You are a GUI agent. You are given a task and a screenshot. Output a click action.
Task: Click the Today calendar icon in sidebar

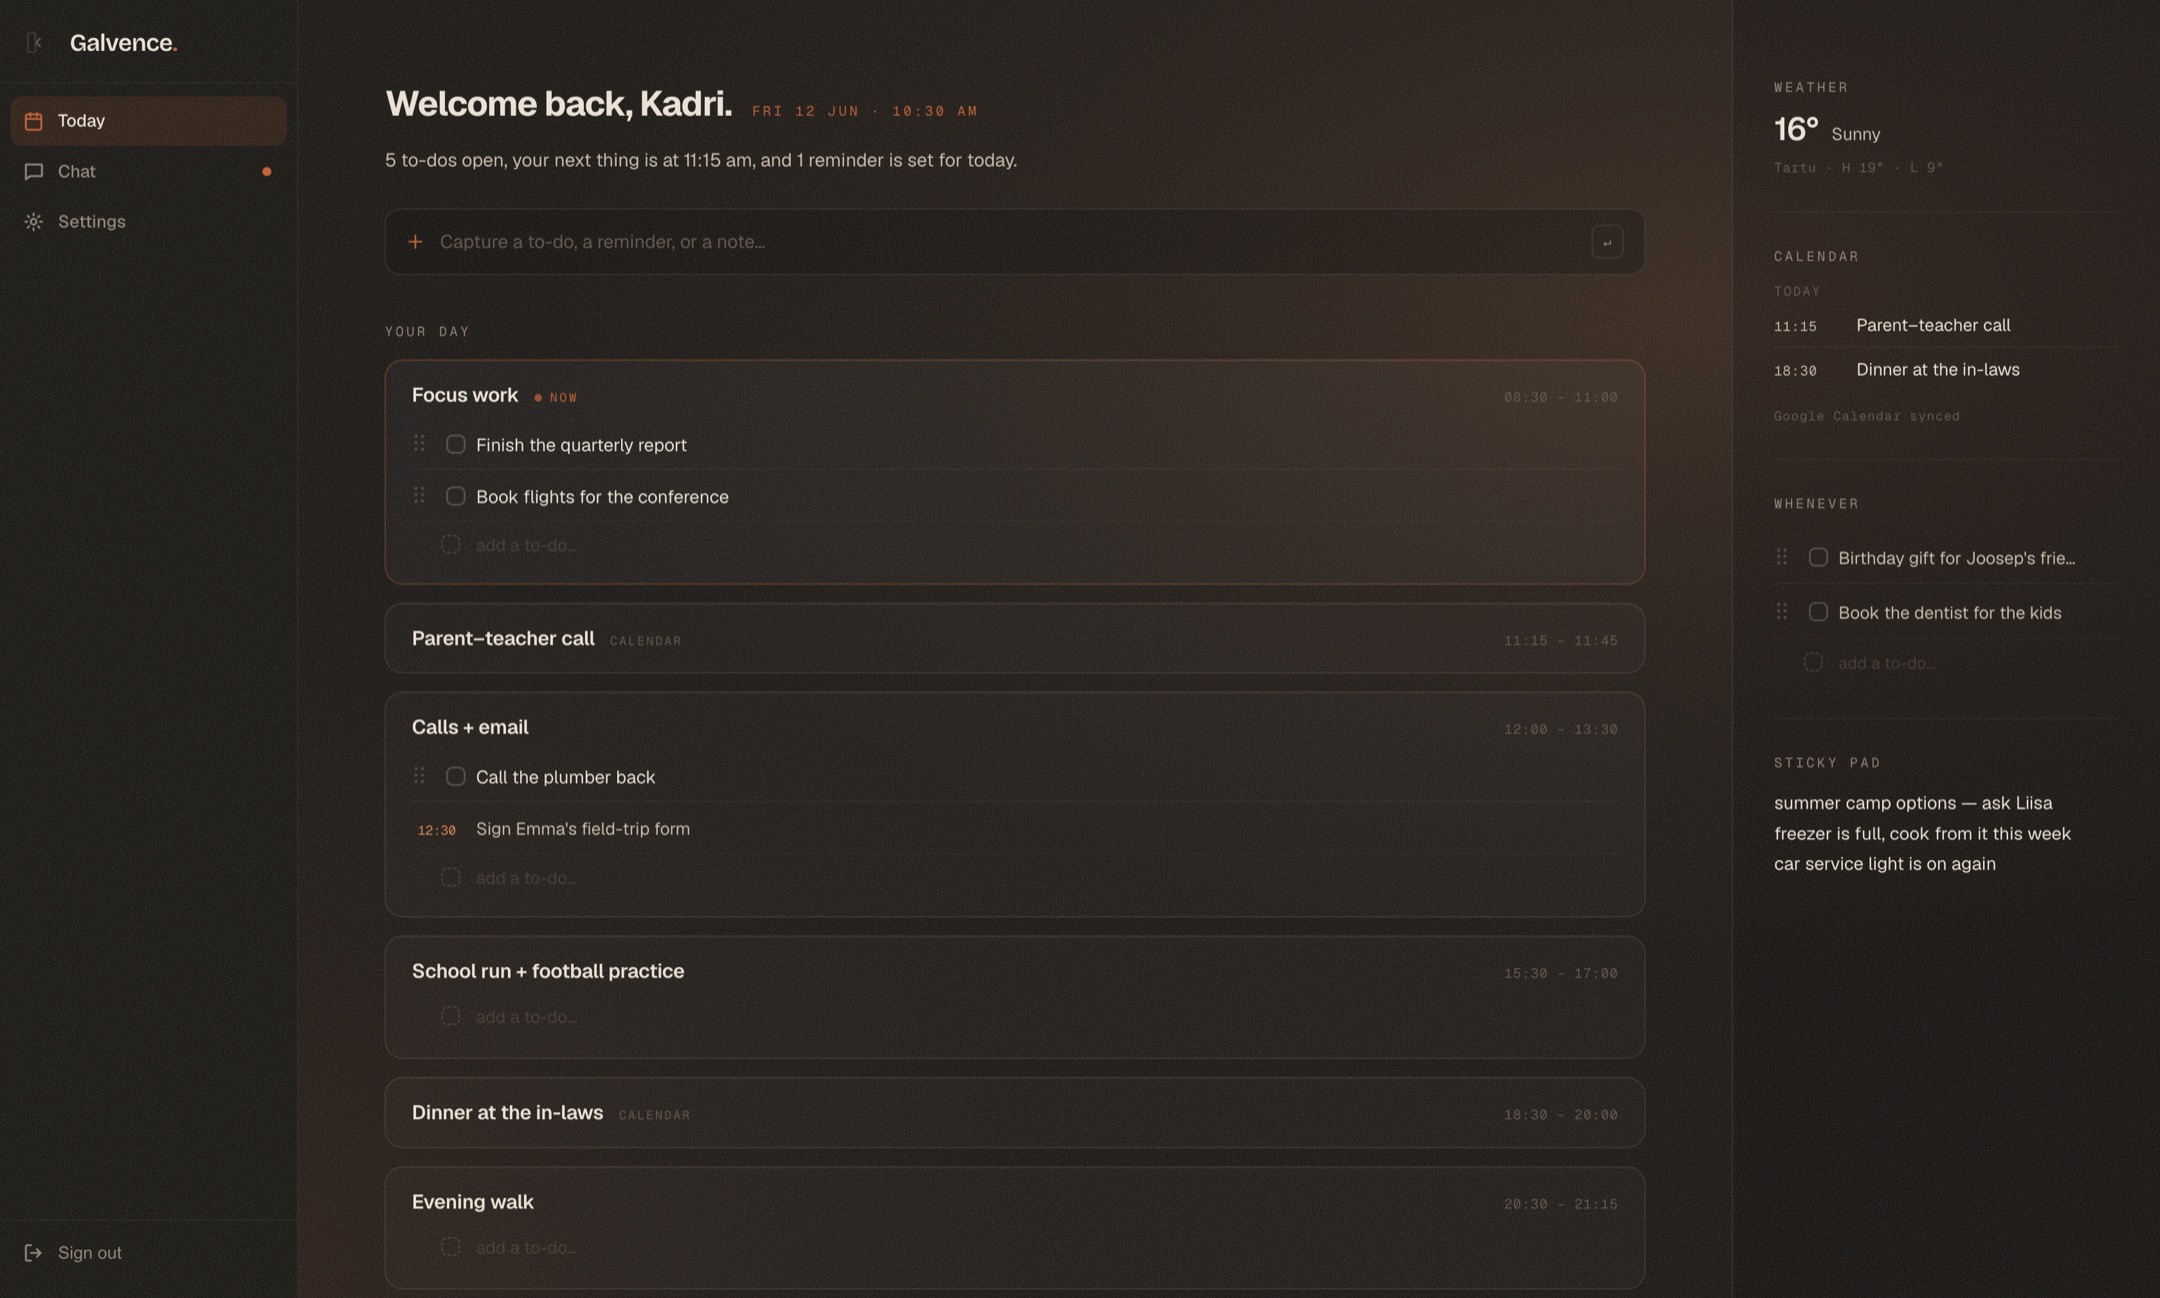tap(33, 121)
